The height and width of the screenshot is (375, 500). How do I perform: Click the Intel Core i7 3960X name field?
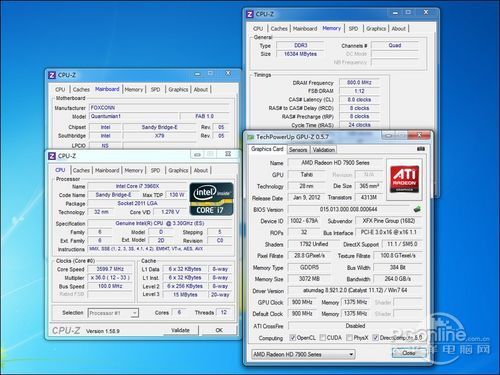coord(137,186)
